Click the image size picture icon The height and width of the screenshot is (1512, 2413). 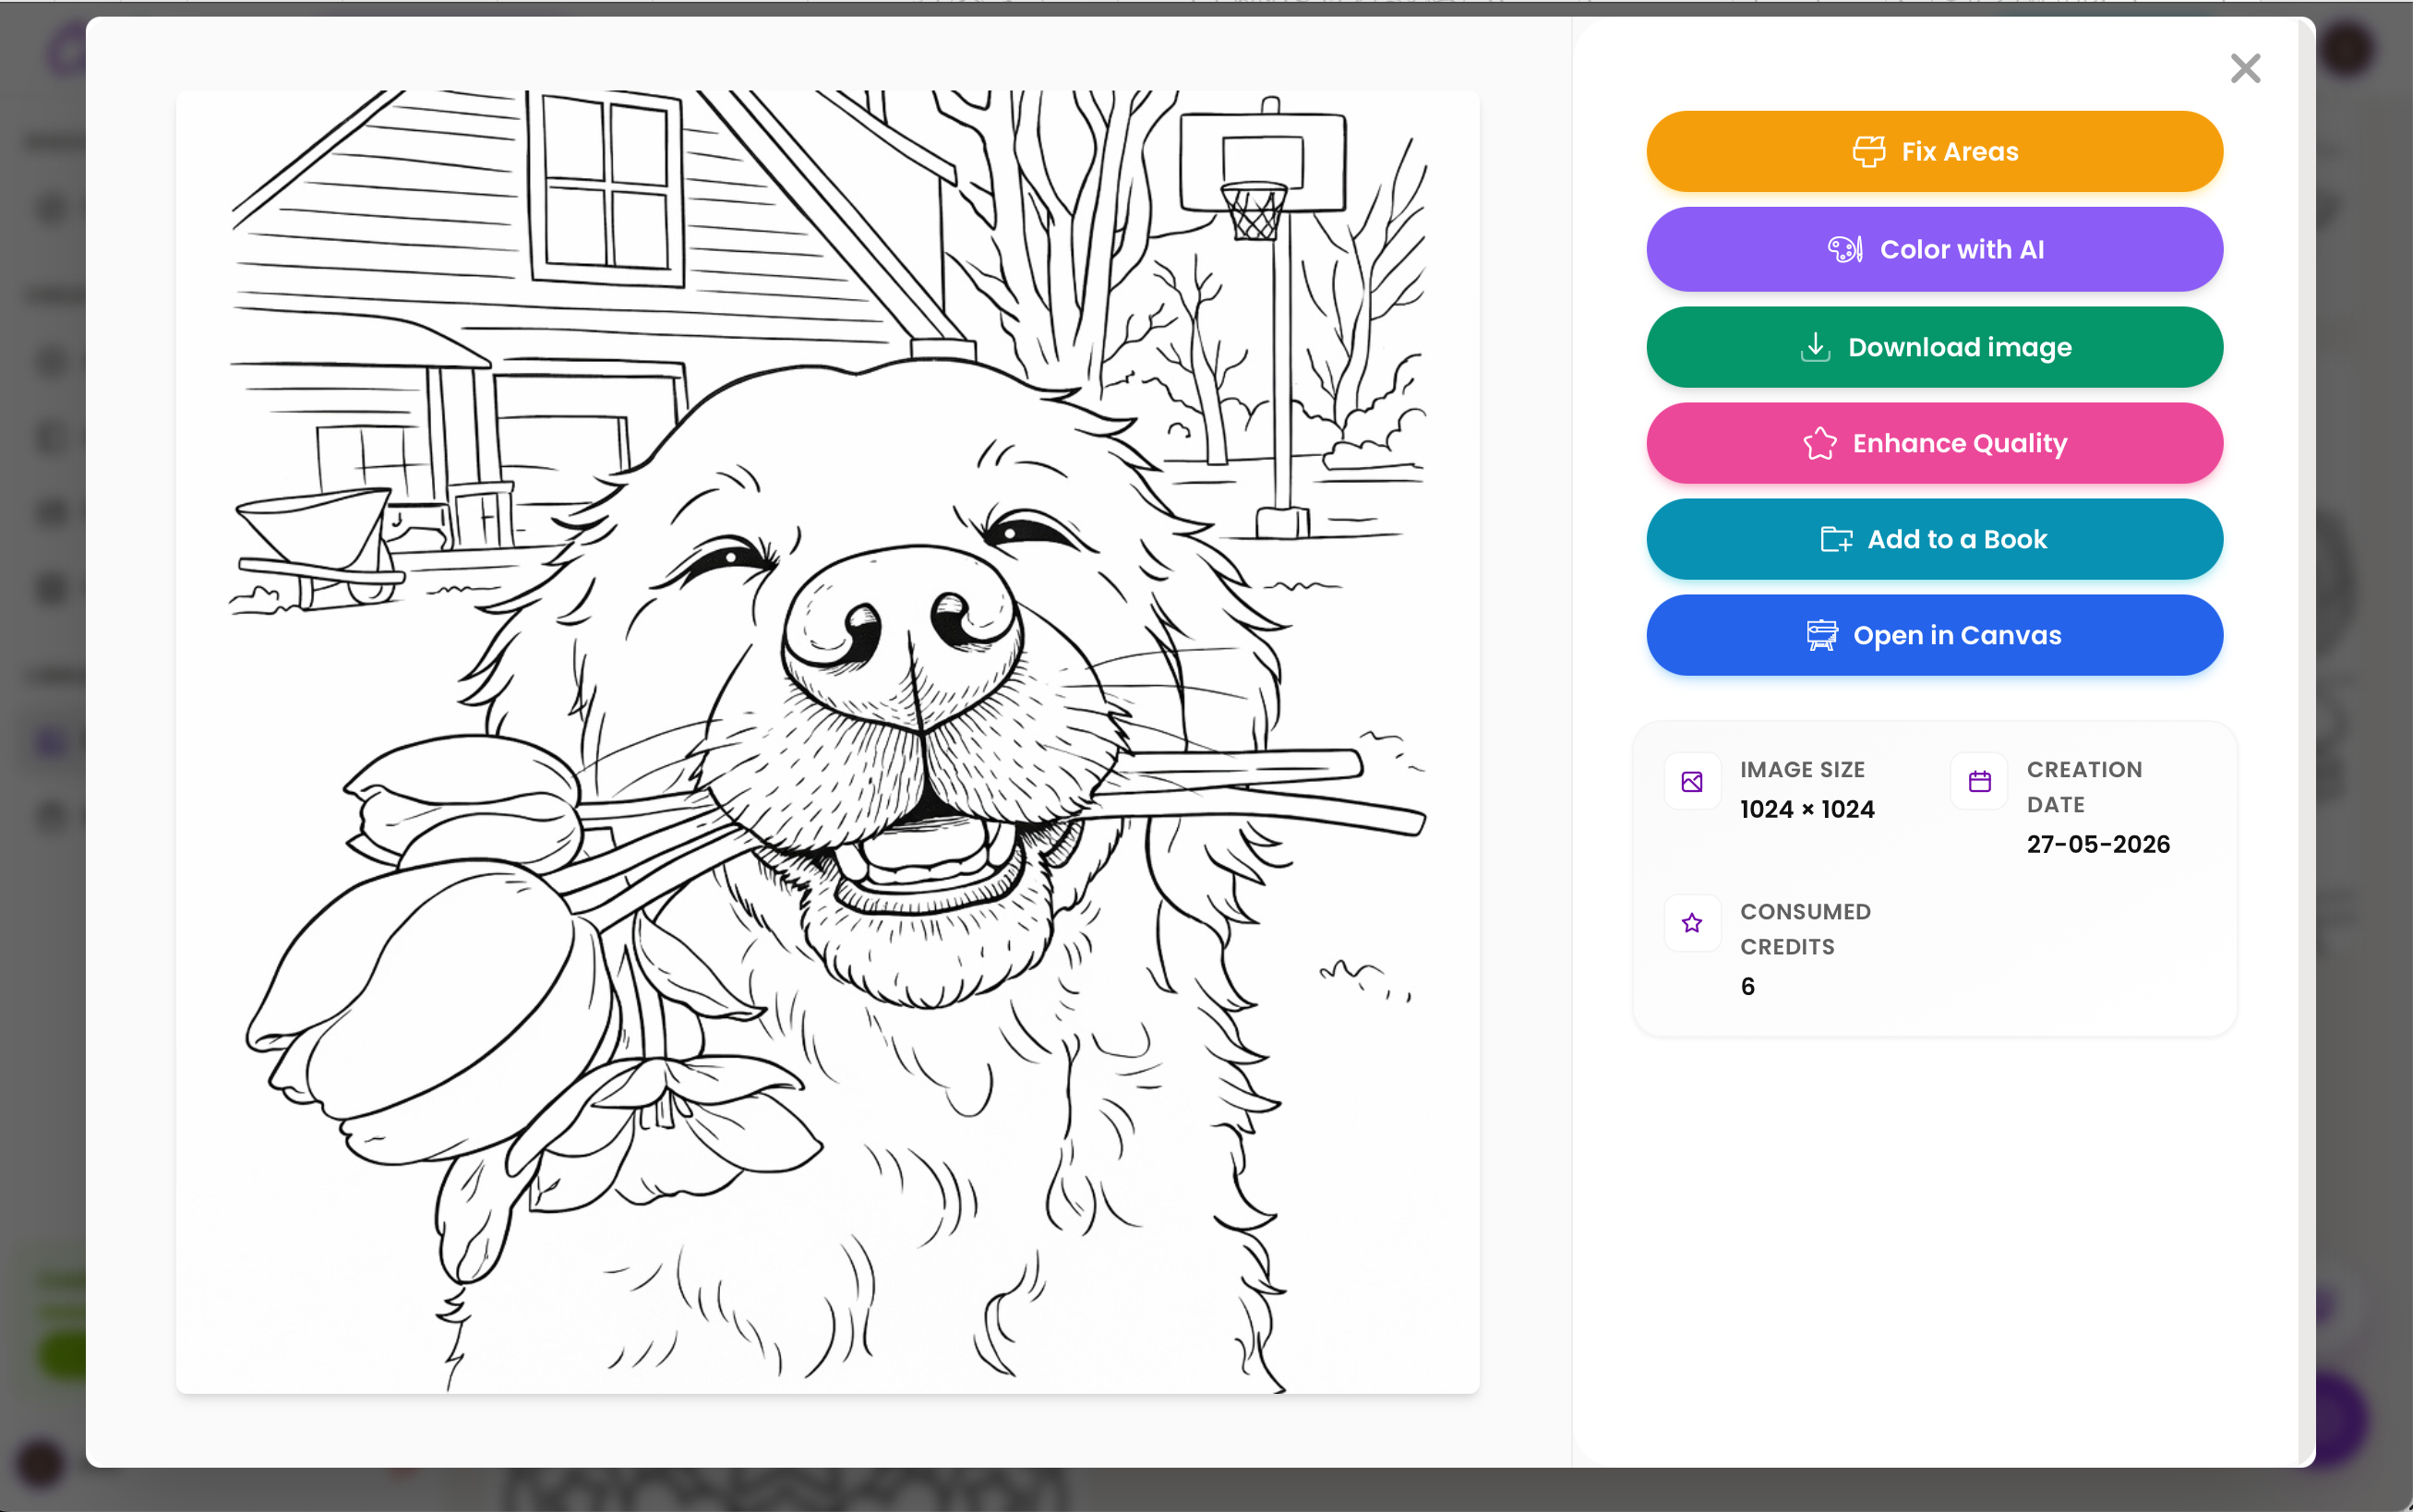pos(1692,782)
